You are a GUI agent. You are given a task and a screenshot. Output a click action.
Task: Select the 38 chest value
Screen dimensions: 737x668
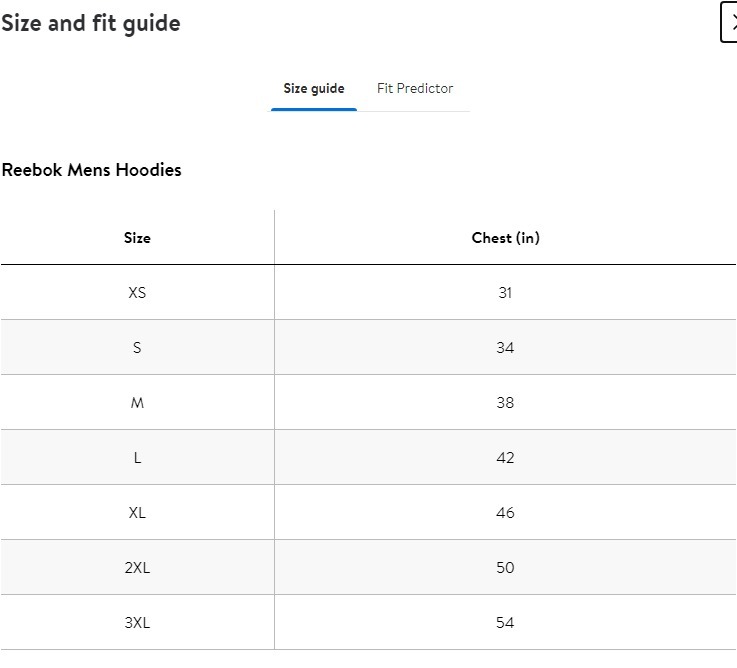tap(505, 403)
